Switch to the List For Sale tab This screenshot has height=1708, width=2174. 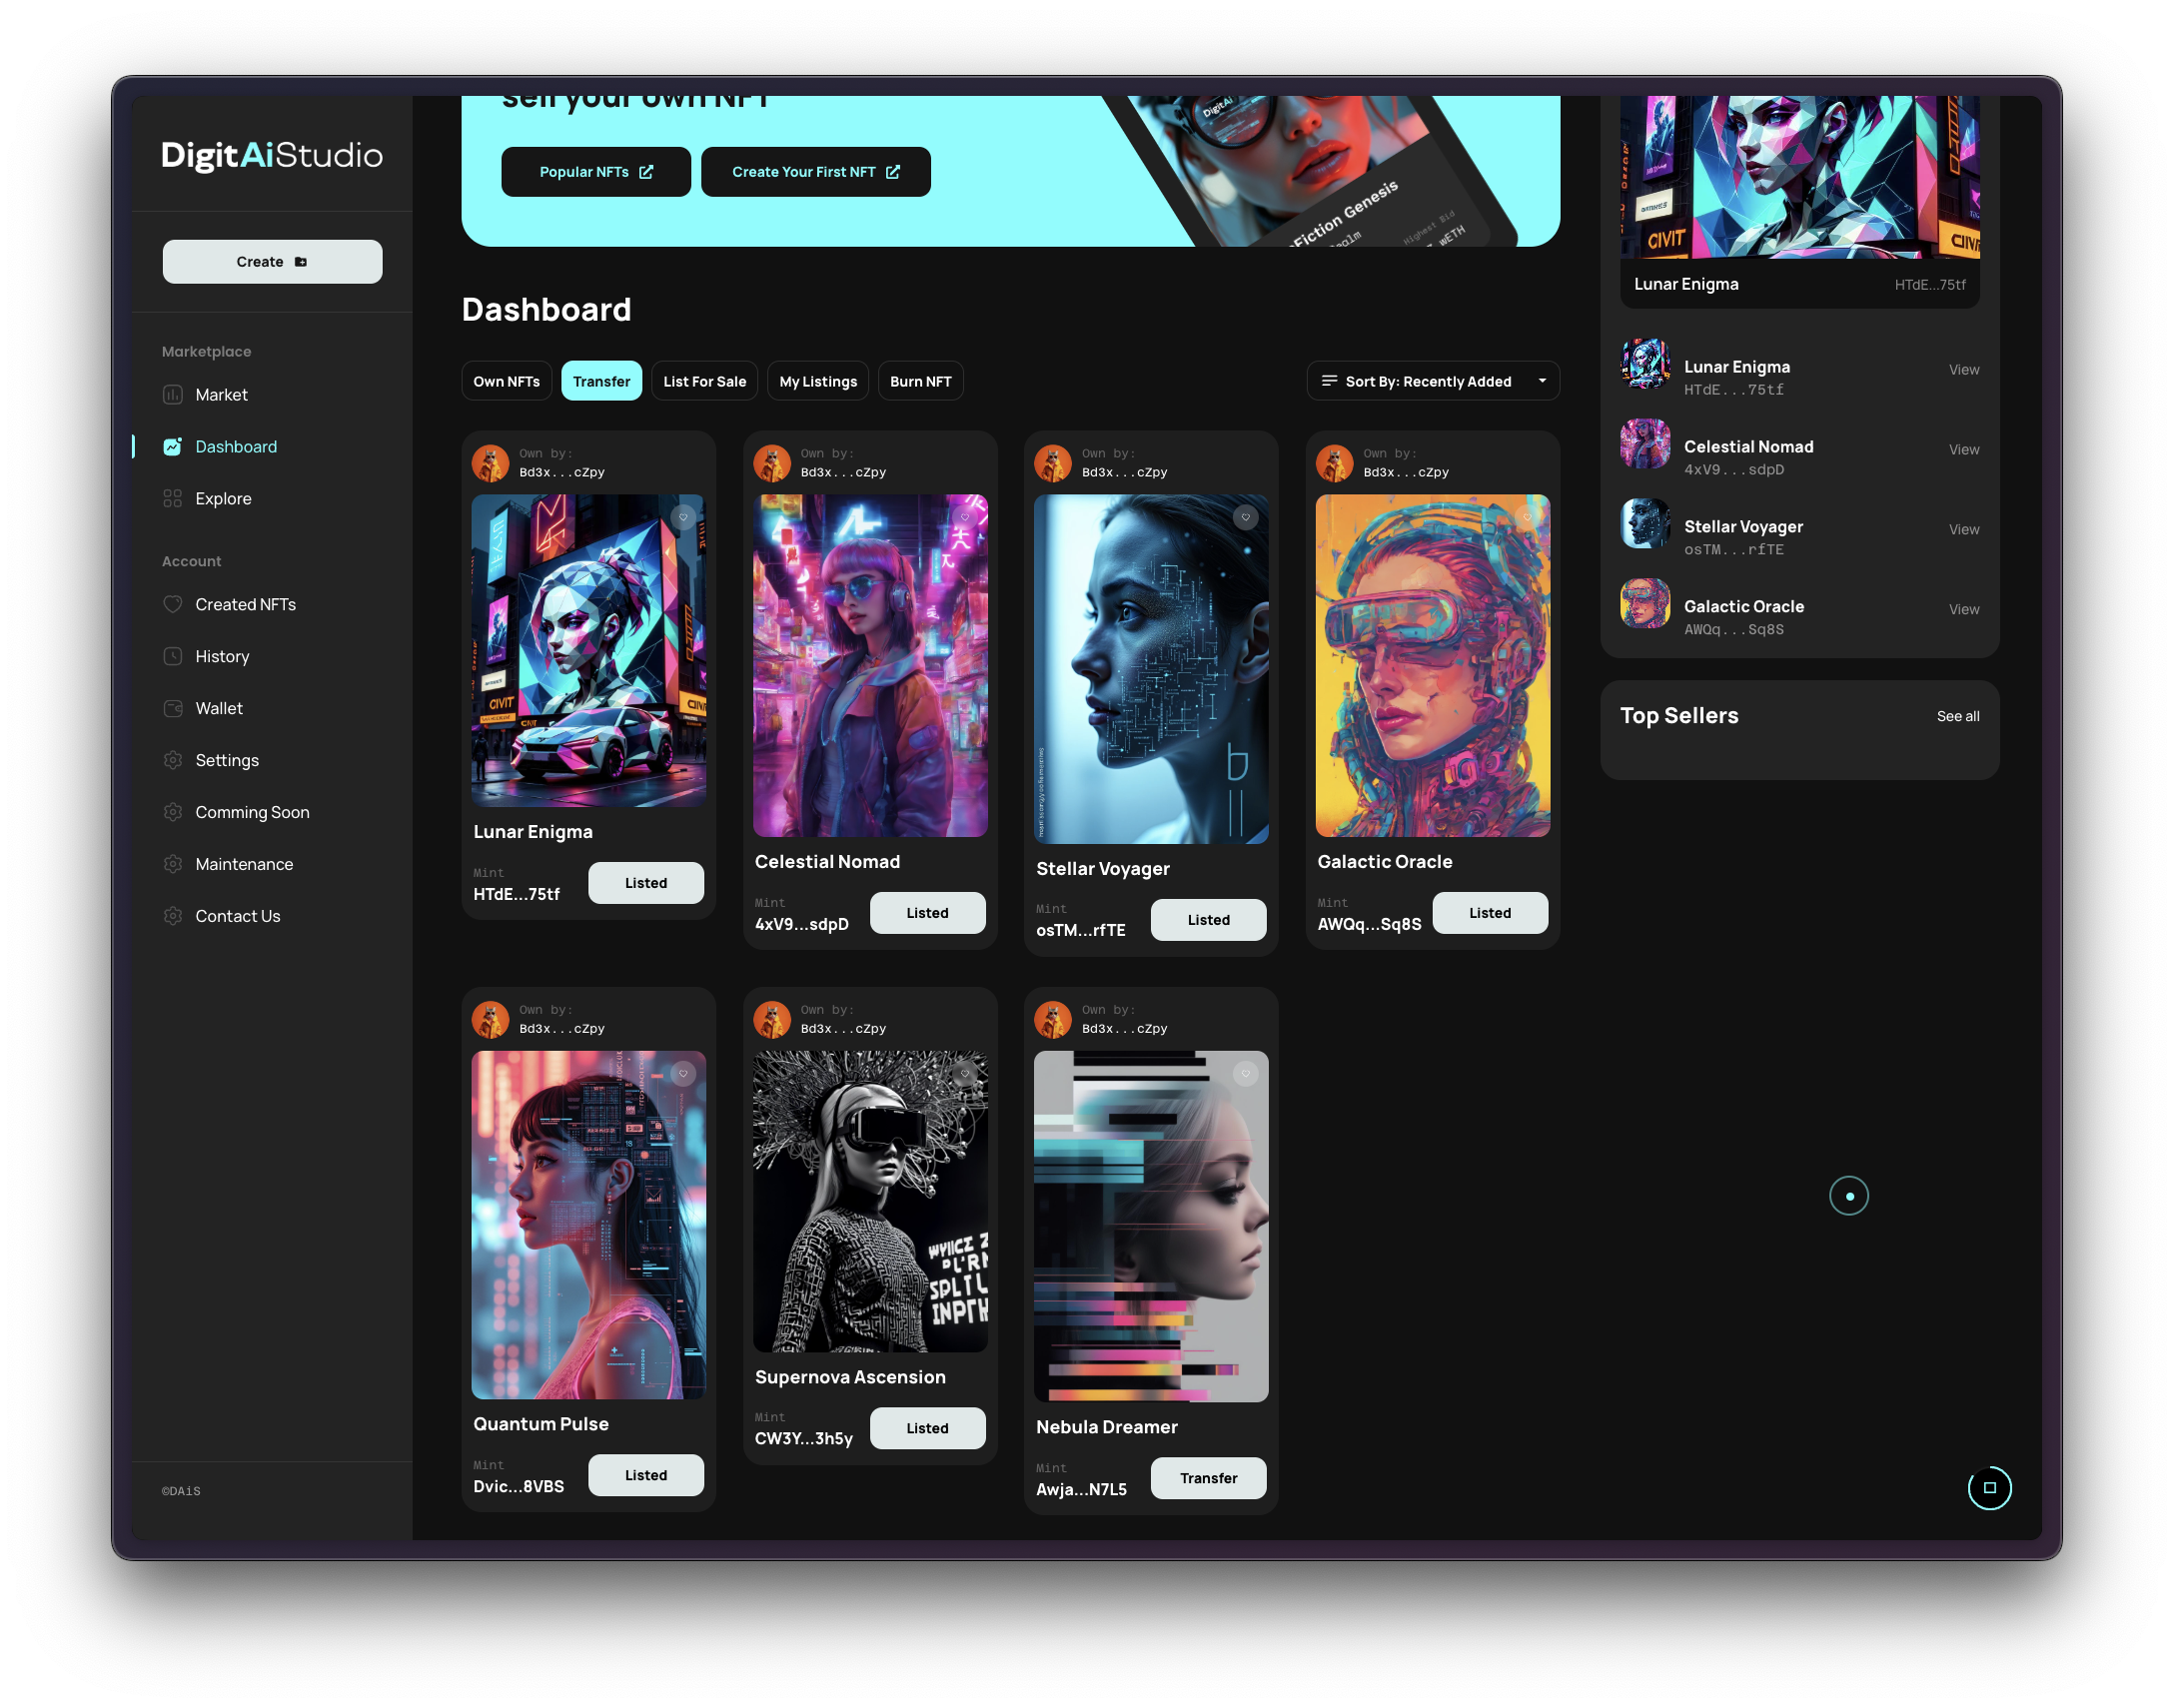click(704, 381)
